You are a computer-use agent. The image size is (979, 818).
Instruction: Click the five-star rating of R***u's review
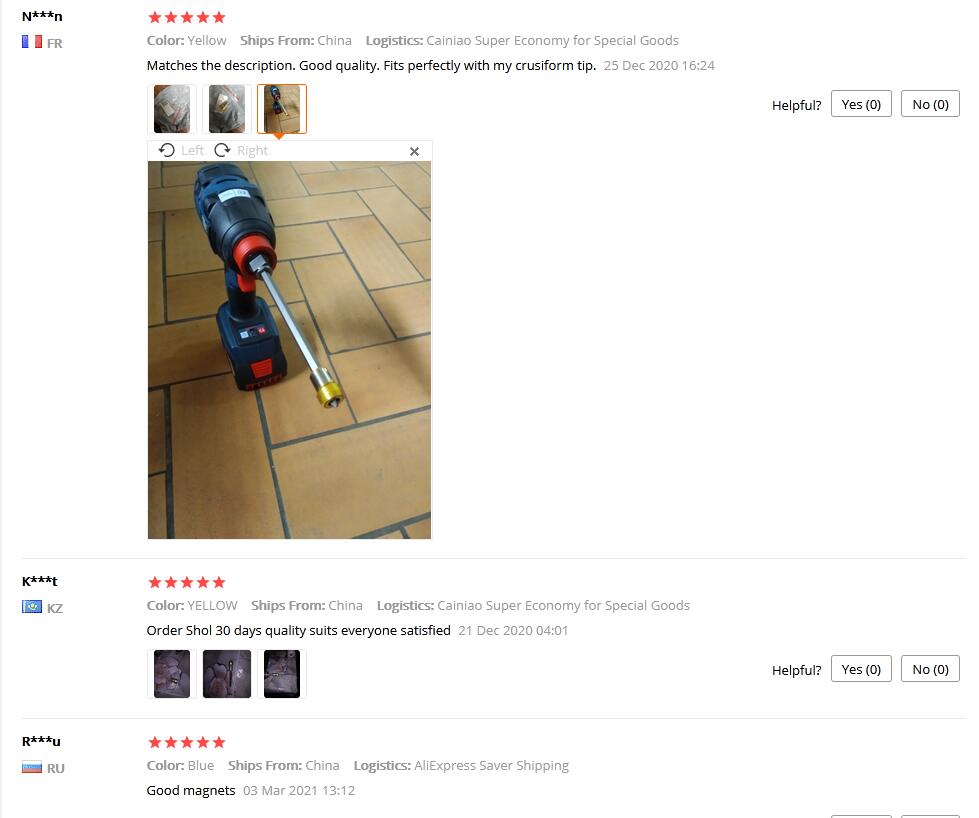[187, 742]
